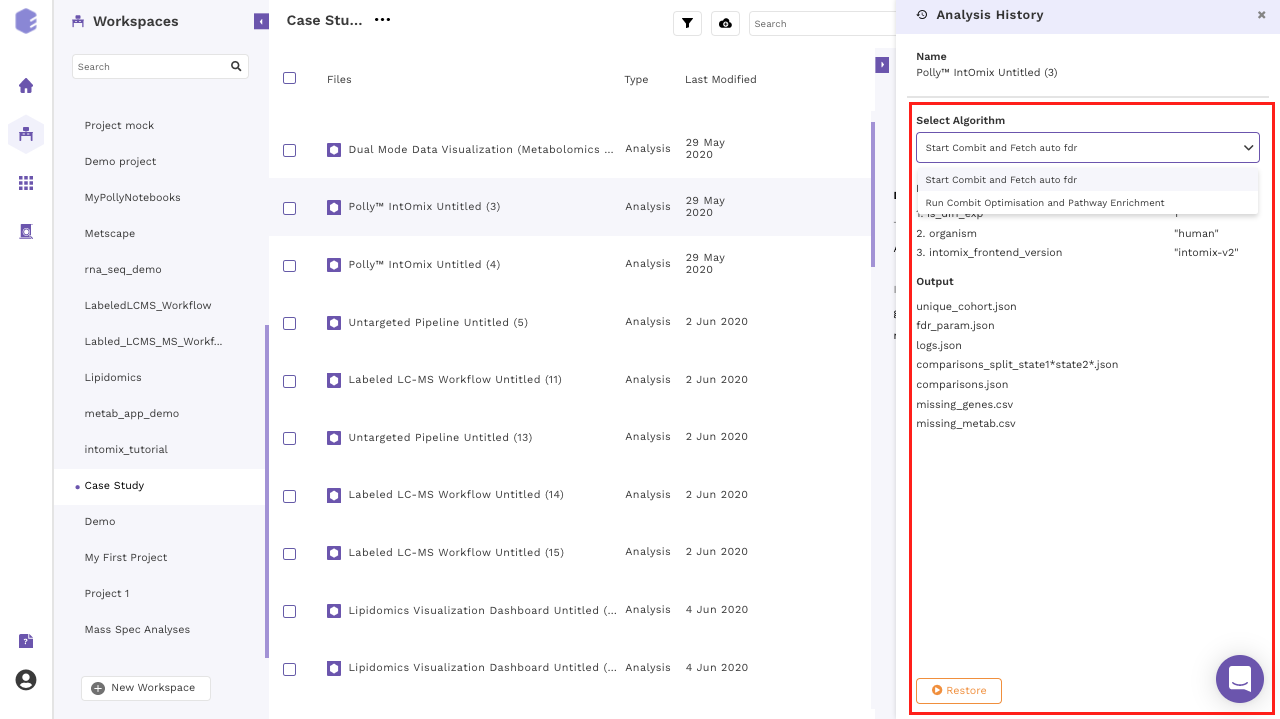
Task: Click the unique_cohort.json output file
Action: click(x=966, y=306)
